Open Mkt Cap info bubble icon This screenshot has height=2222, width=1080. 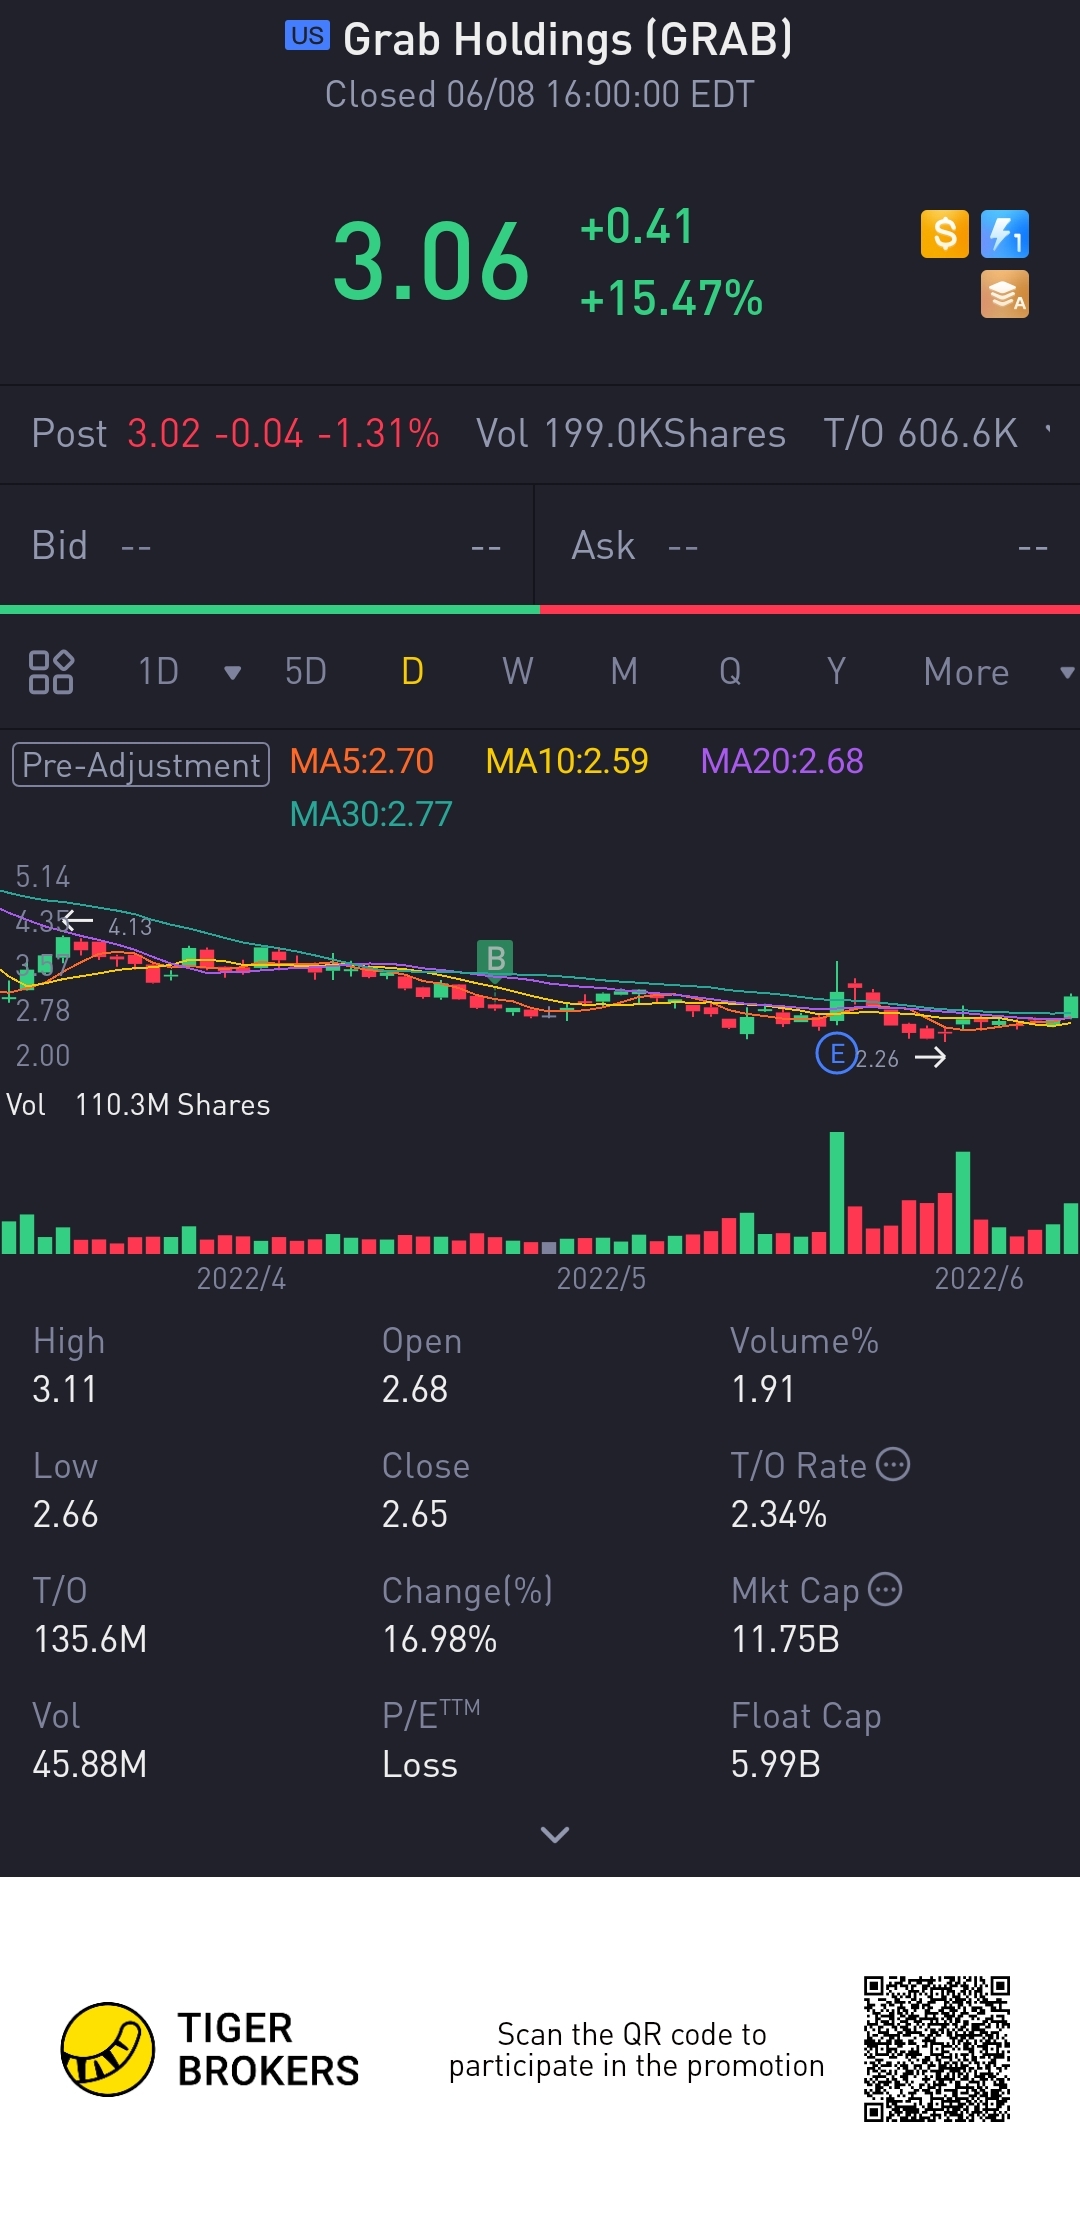[x=885, y=1589]
